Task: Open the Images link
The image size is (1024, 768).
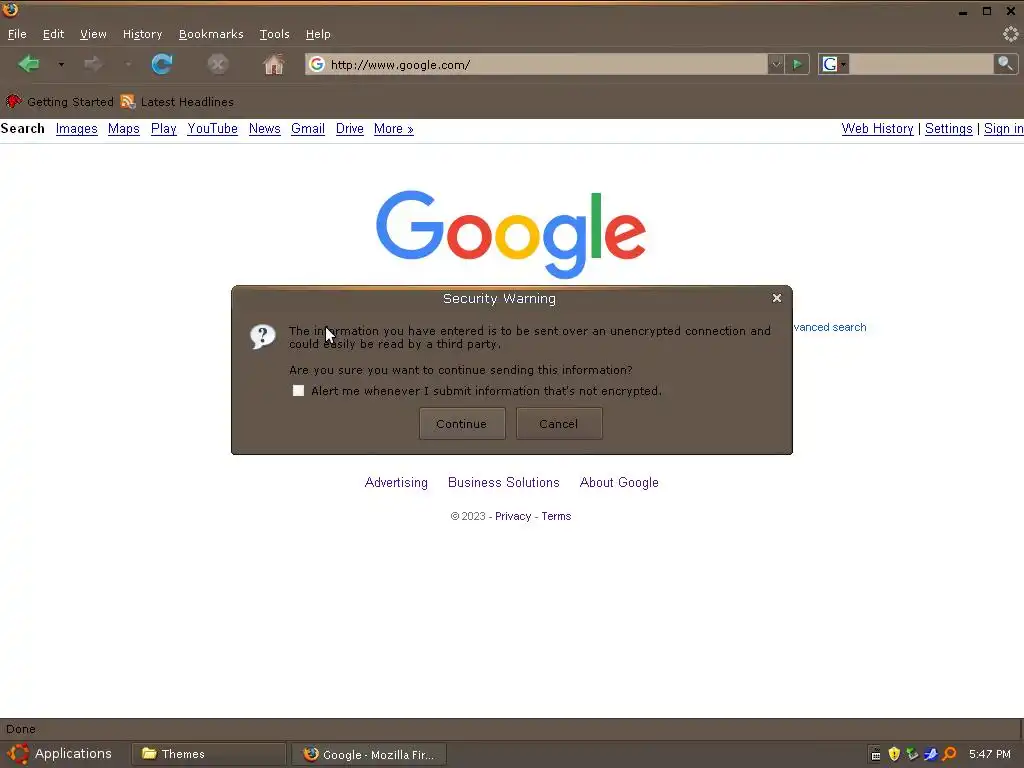Action: [76, 129]
